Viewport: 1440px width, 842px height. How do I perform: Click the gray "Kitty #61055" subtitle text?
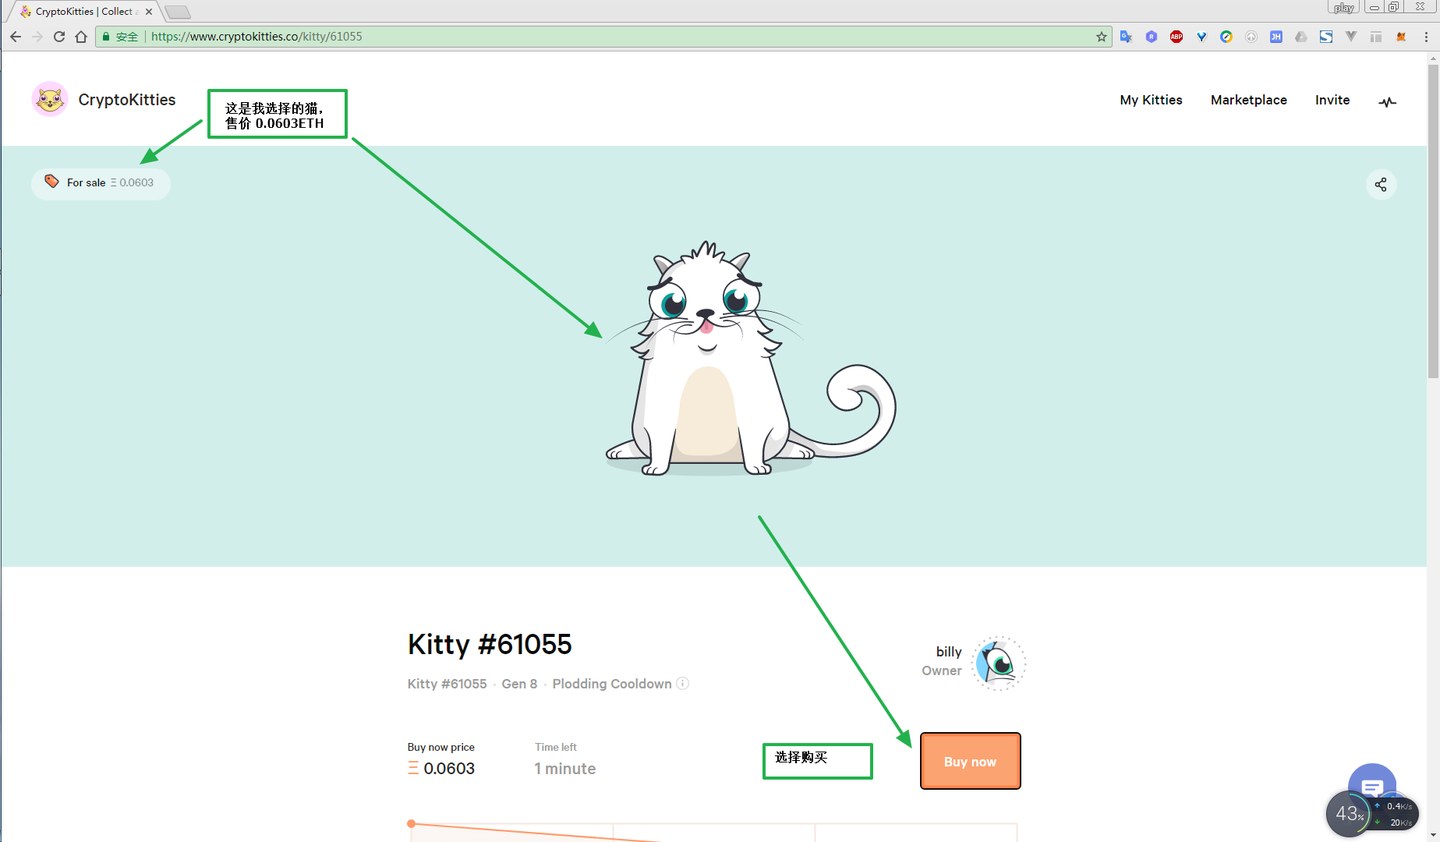click(x=447, y=684)
